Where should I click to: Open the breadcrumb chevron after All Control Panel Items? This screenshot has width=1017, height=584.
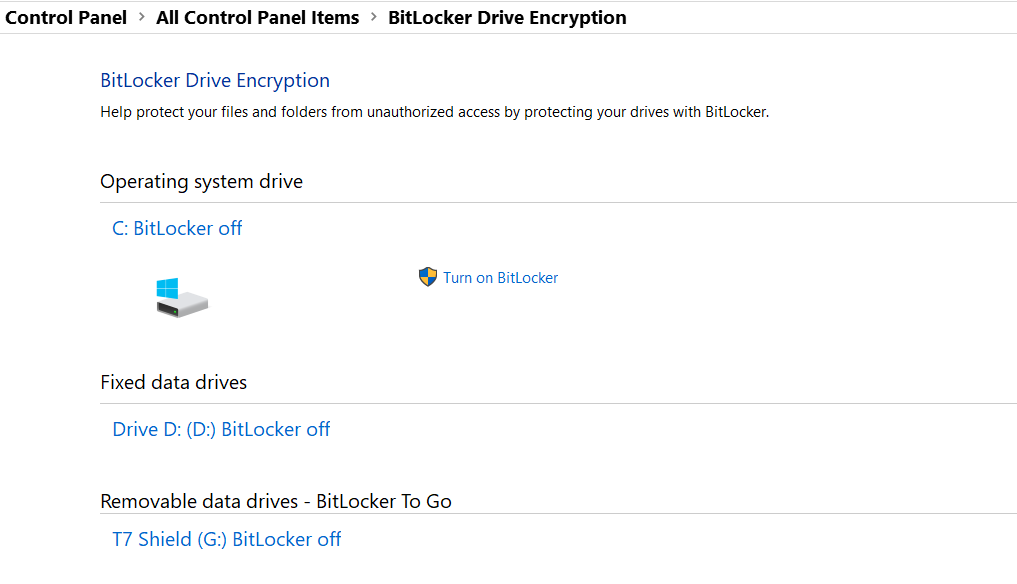click(x=372, y=17)
